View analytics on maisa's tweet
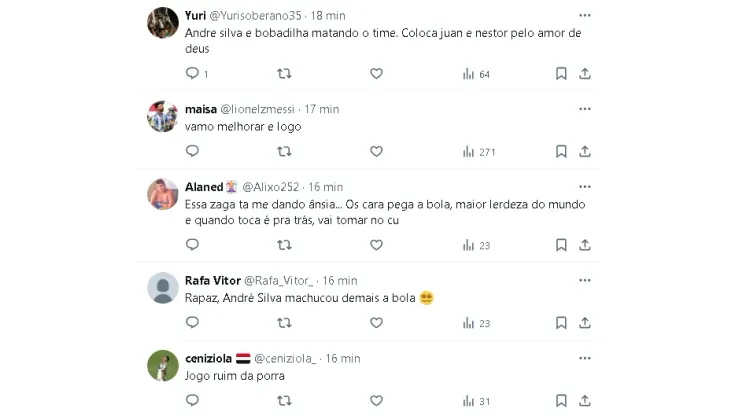Screen dimensions: 740x416 (480, 151)
